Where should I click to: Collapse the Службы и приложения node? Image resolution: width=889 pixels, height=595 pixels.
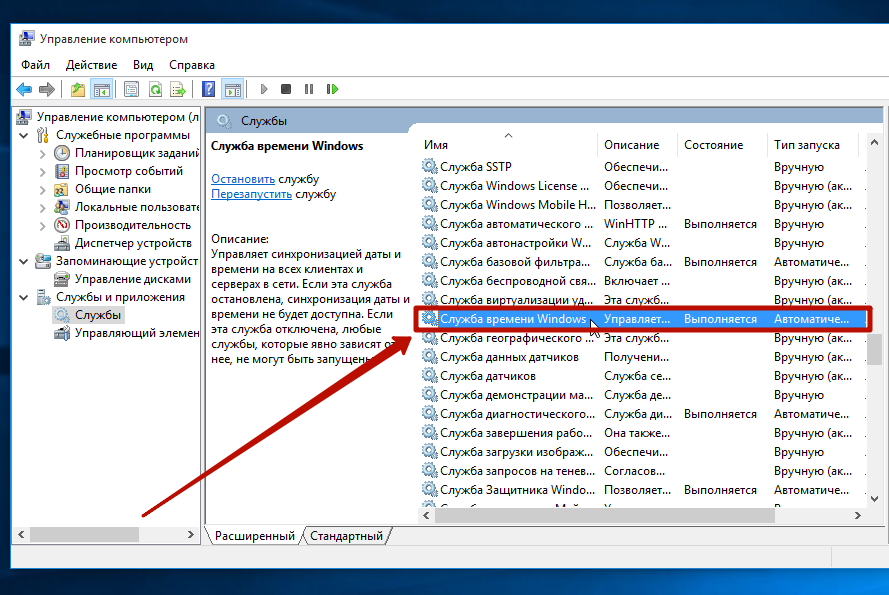[x=24, y=297]
